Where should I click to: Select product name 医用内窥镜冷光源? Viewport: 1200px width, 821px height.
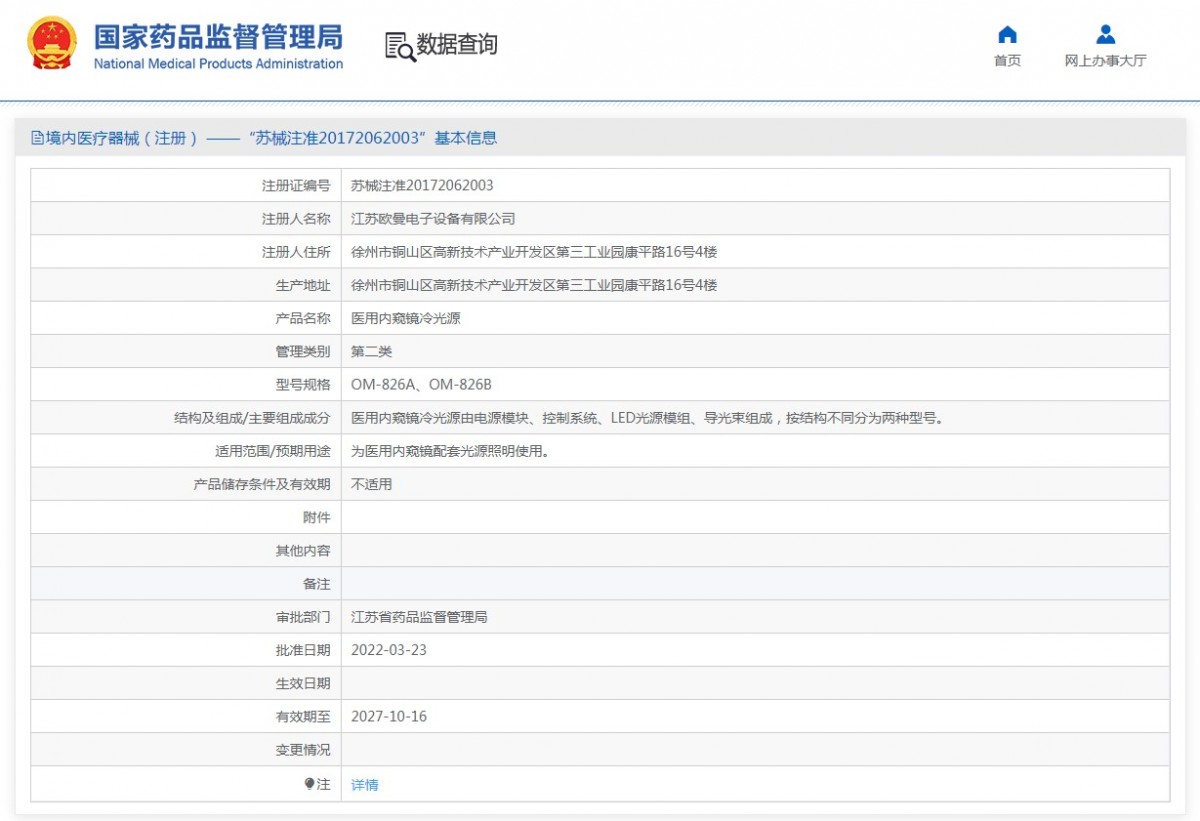coord(406,318)
